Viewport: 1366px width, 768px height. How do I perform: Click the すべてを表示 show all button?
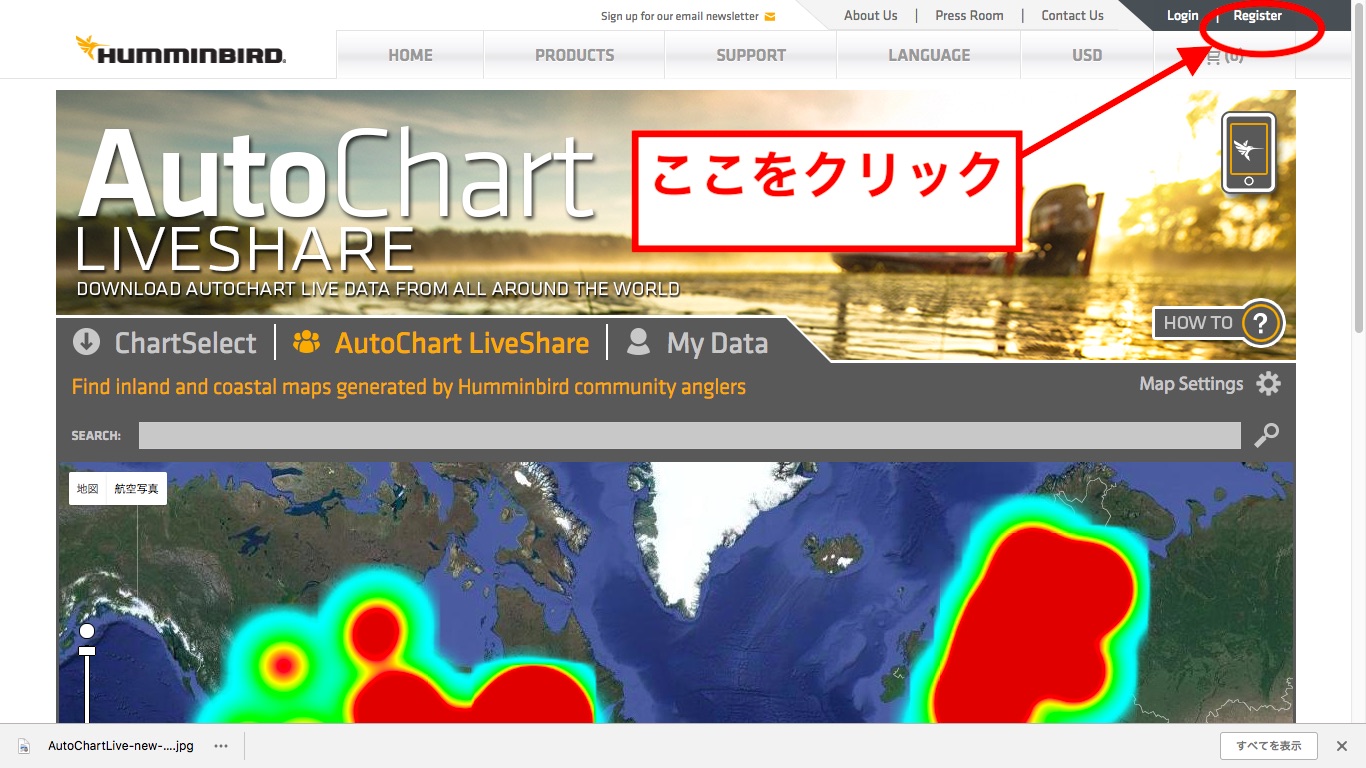point(1268,746)
